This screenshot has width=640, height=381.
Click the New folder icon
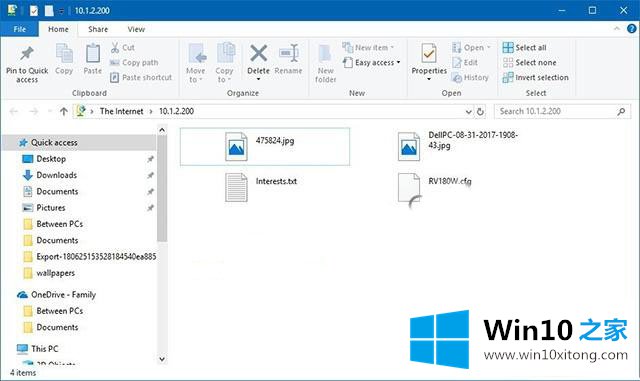[x=325, y=54]
